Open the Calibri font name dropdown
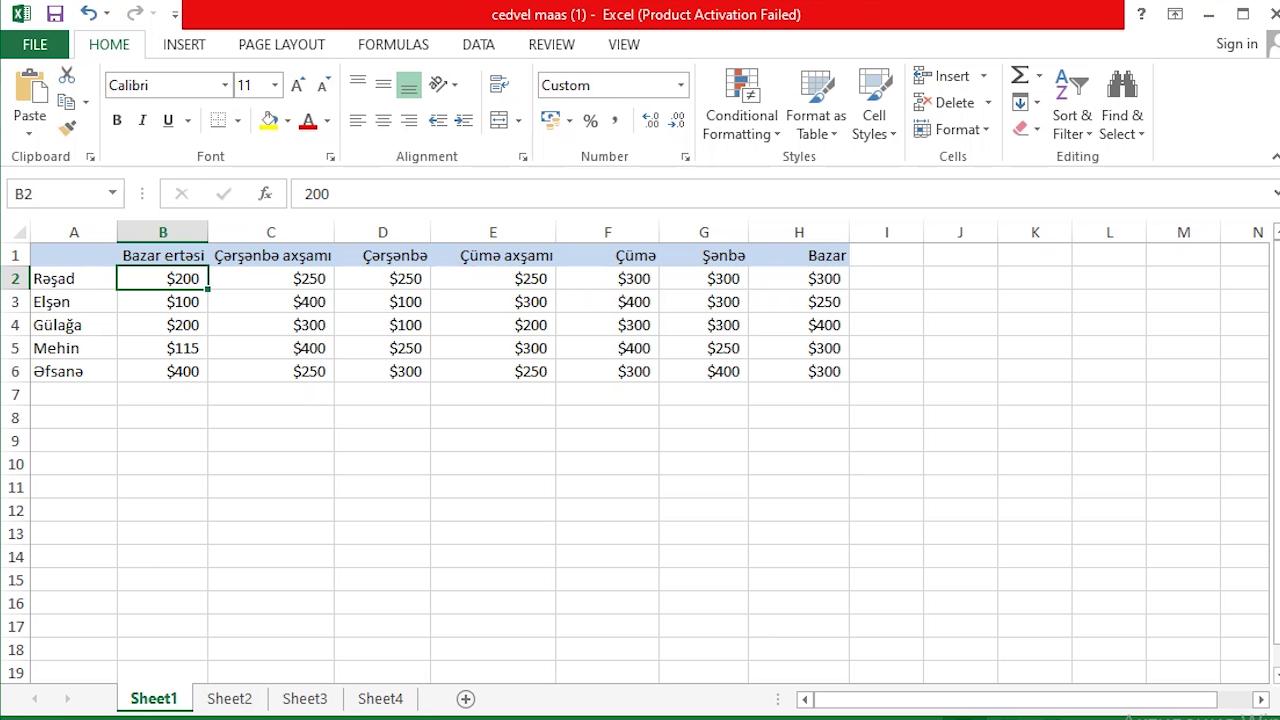1280x720 pixels. (225, 85)
